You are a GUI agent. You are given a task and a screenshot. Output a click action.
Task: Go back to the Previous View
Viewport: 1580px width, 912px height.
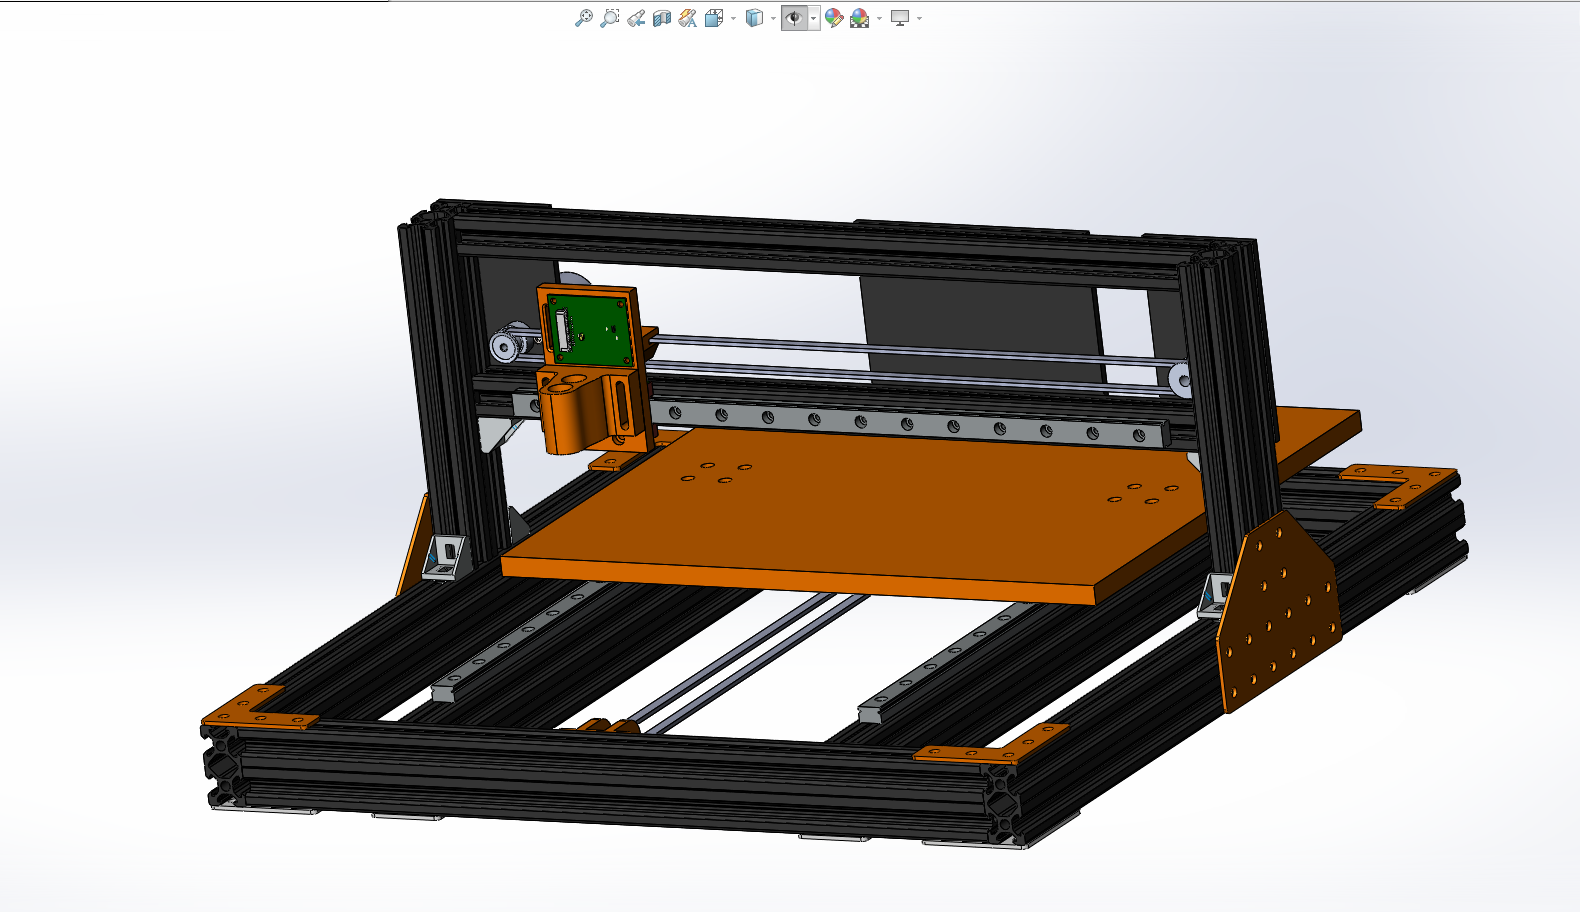[x=636, y=18]
